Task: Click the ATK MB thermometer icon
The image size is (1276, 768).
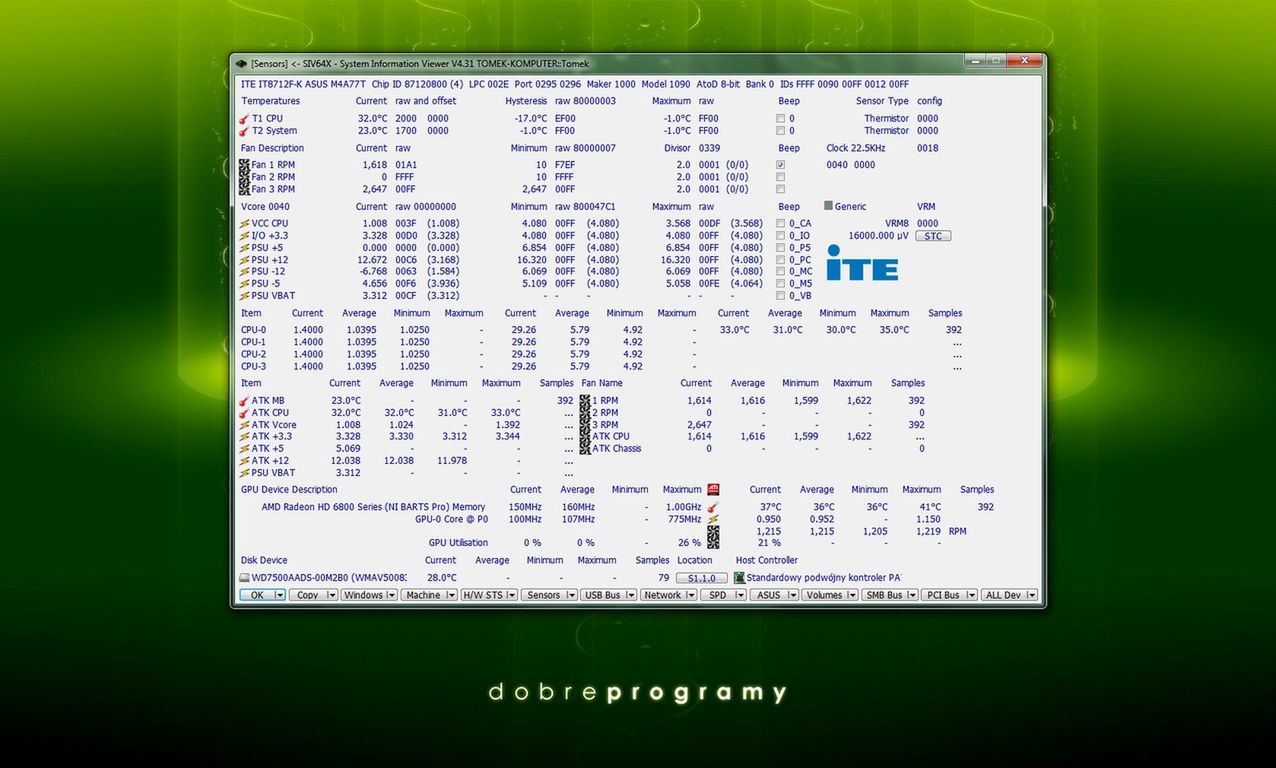Action: pos(244,401)
